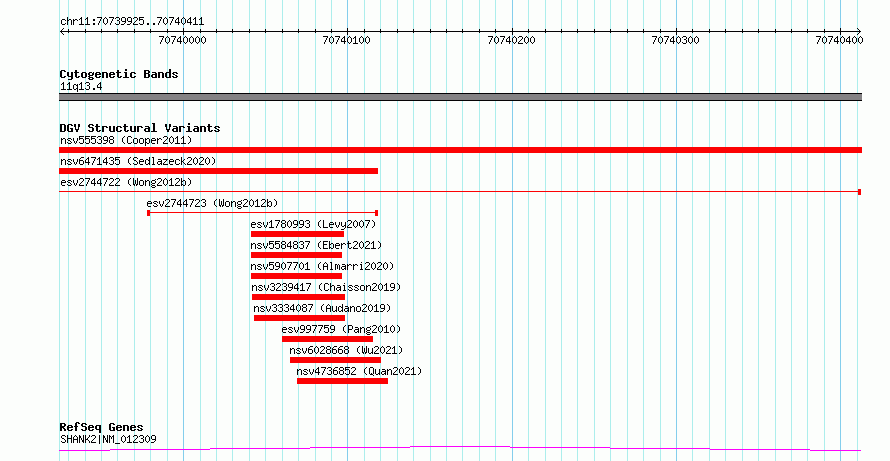Image resolution: width=890 pixels, height=461 pixels.
Task: Click ruler position 70740300
Action: coord(675,40)
